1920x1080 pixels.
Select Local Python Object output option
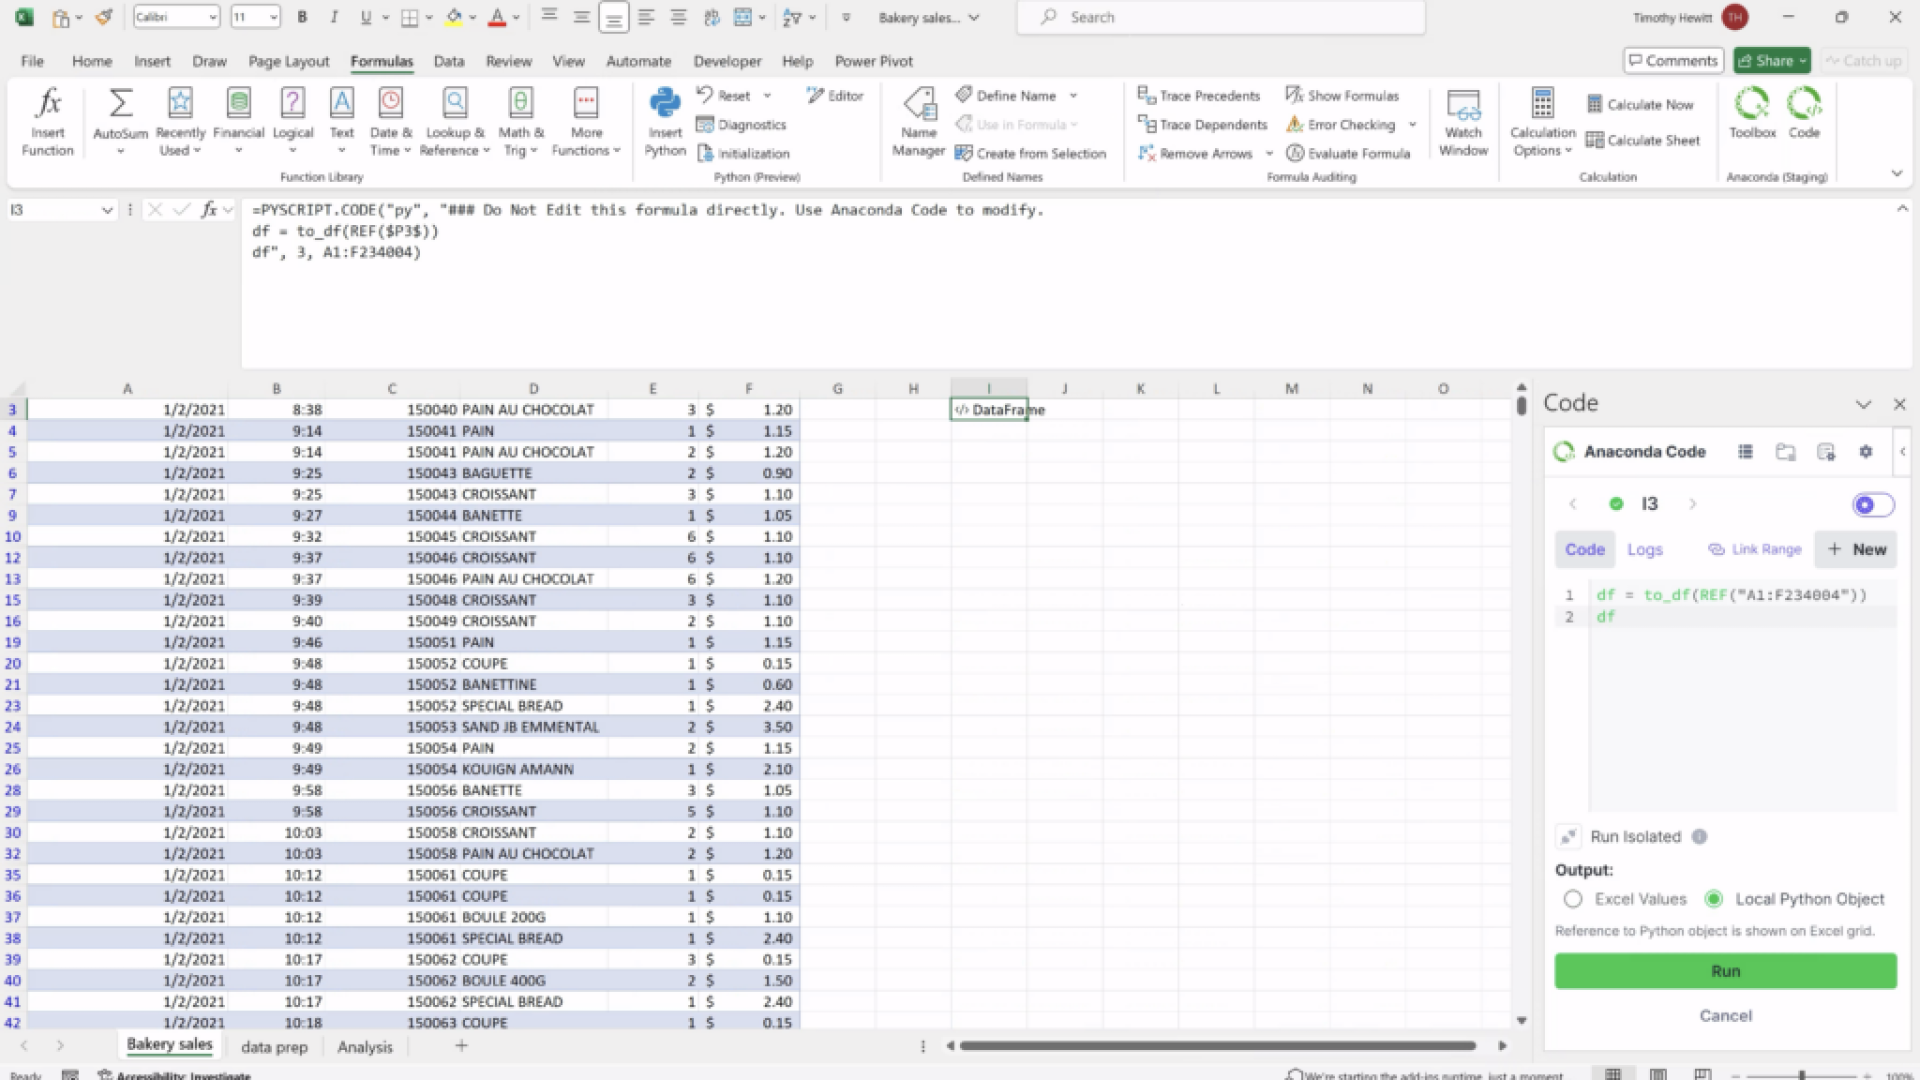click(1714, 899)
